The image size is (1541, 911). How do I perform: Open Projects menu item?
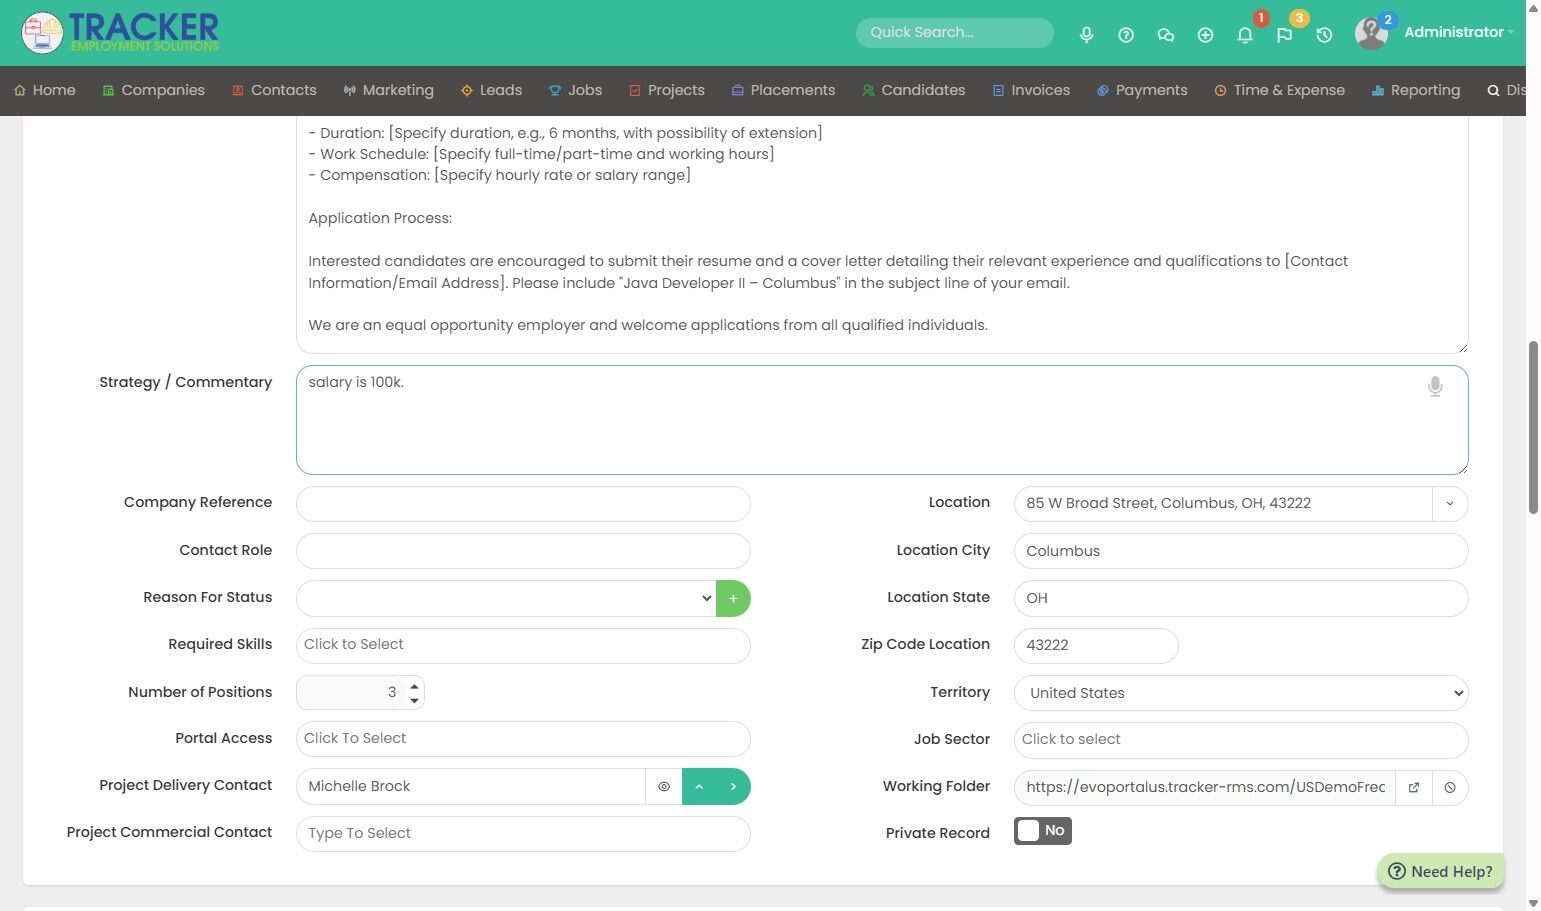click(x=666, y=90)
